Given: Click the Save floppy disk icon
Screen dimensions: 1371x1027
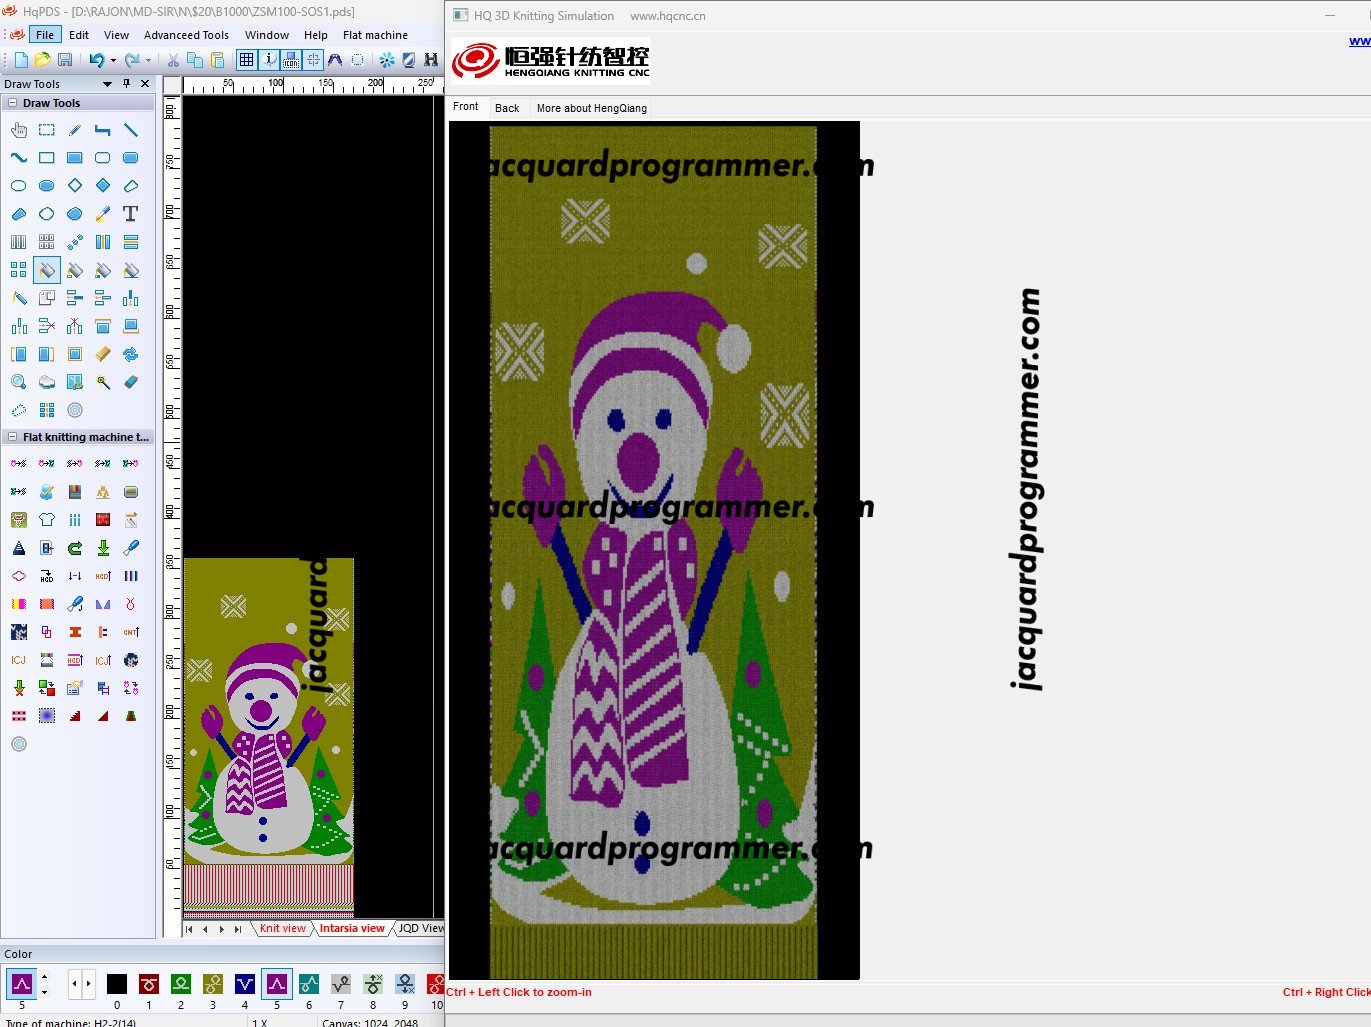Looking at the screenshot, I should click(x=65, y=60).
